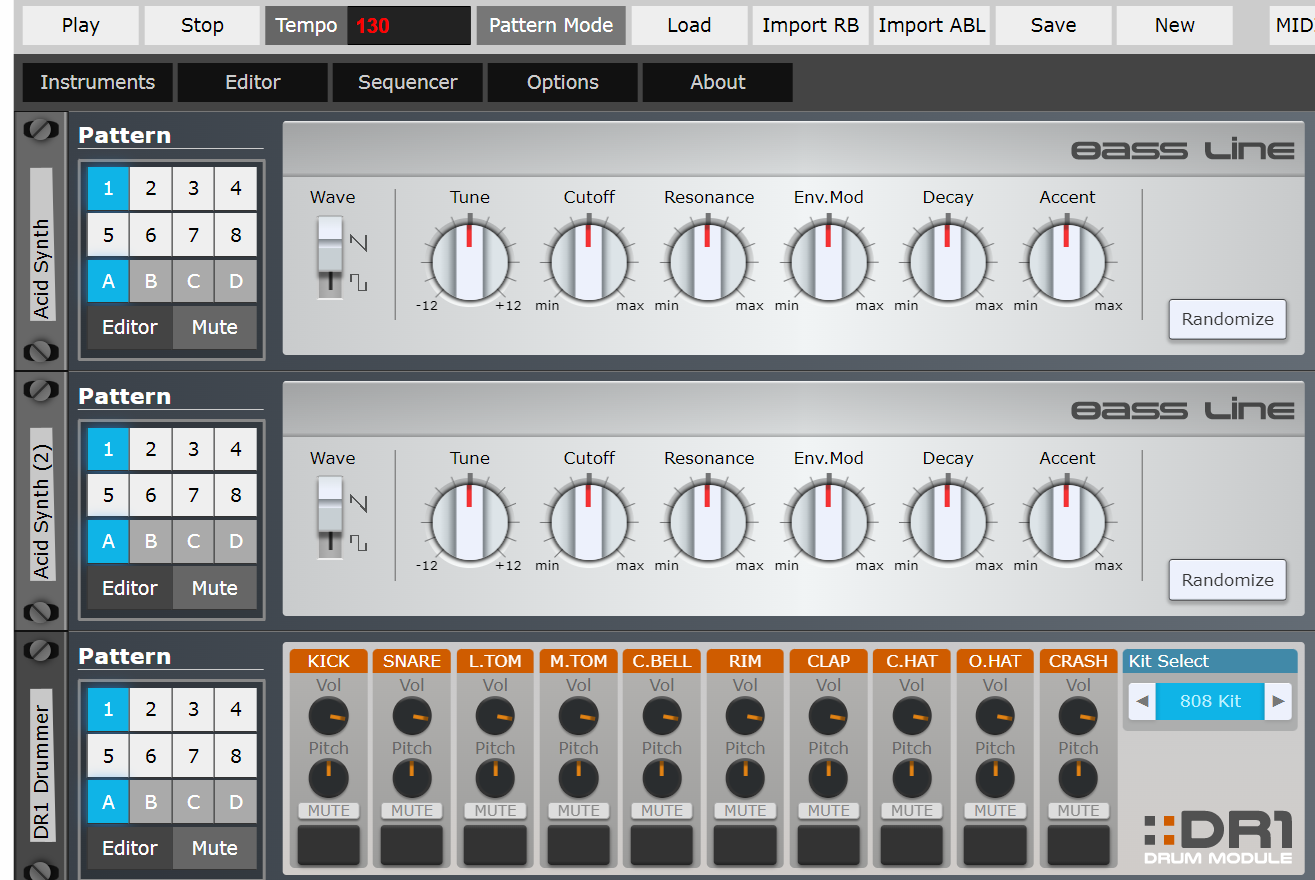Screen dimensions: 1315x880
Task: Click the Decay knob on the first Acid Synth
Action: click(x=947, y=261)
